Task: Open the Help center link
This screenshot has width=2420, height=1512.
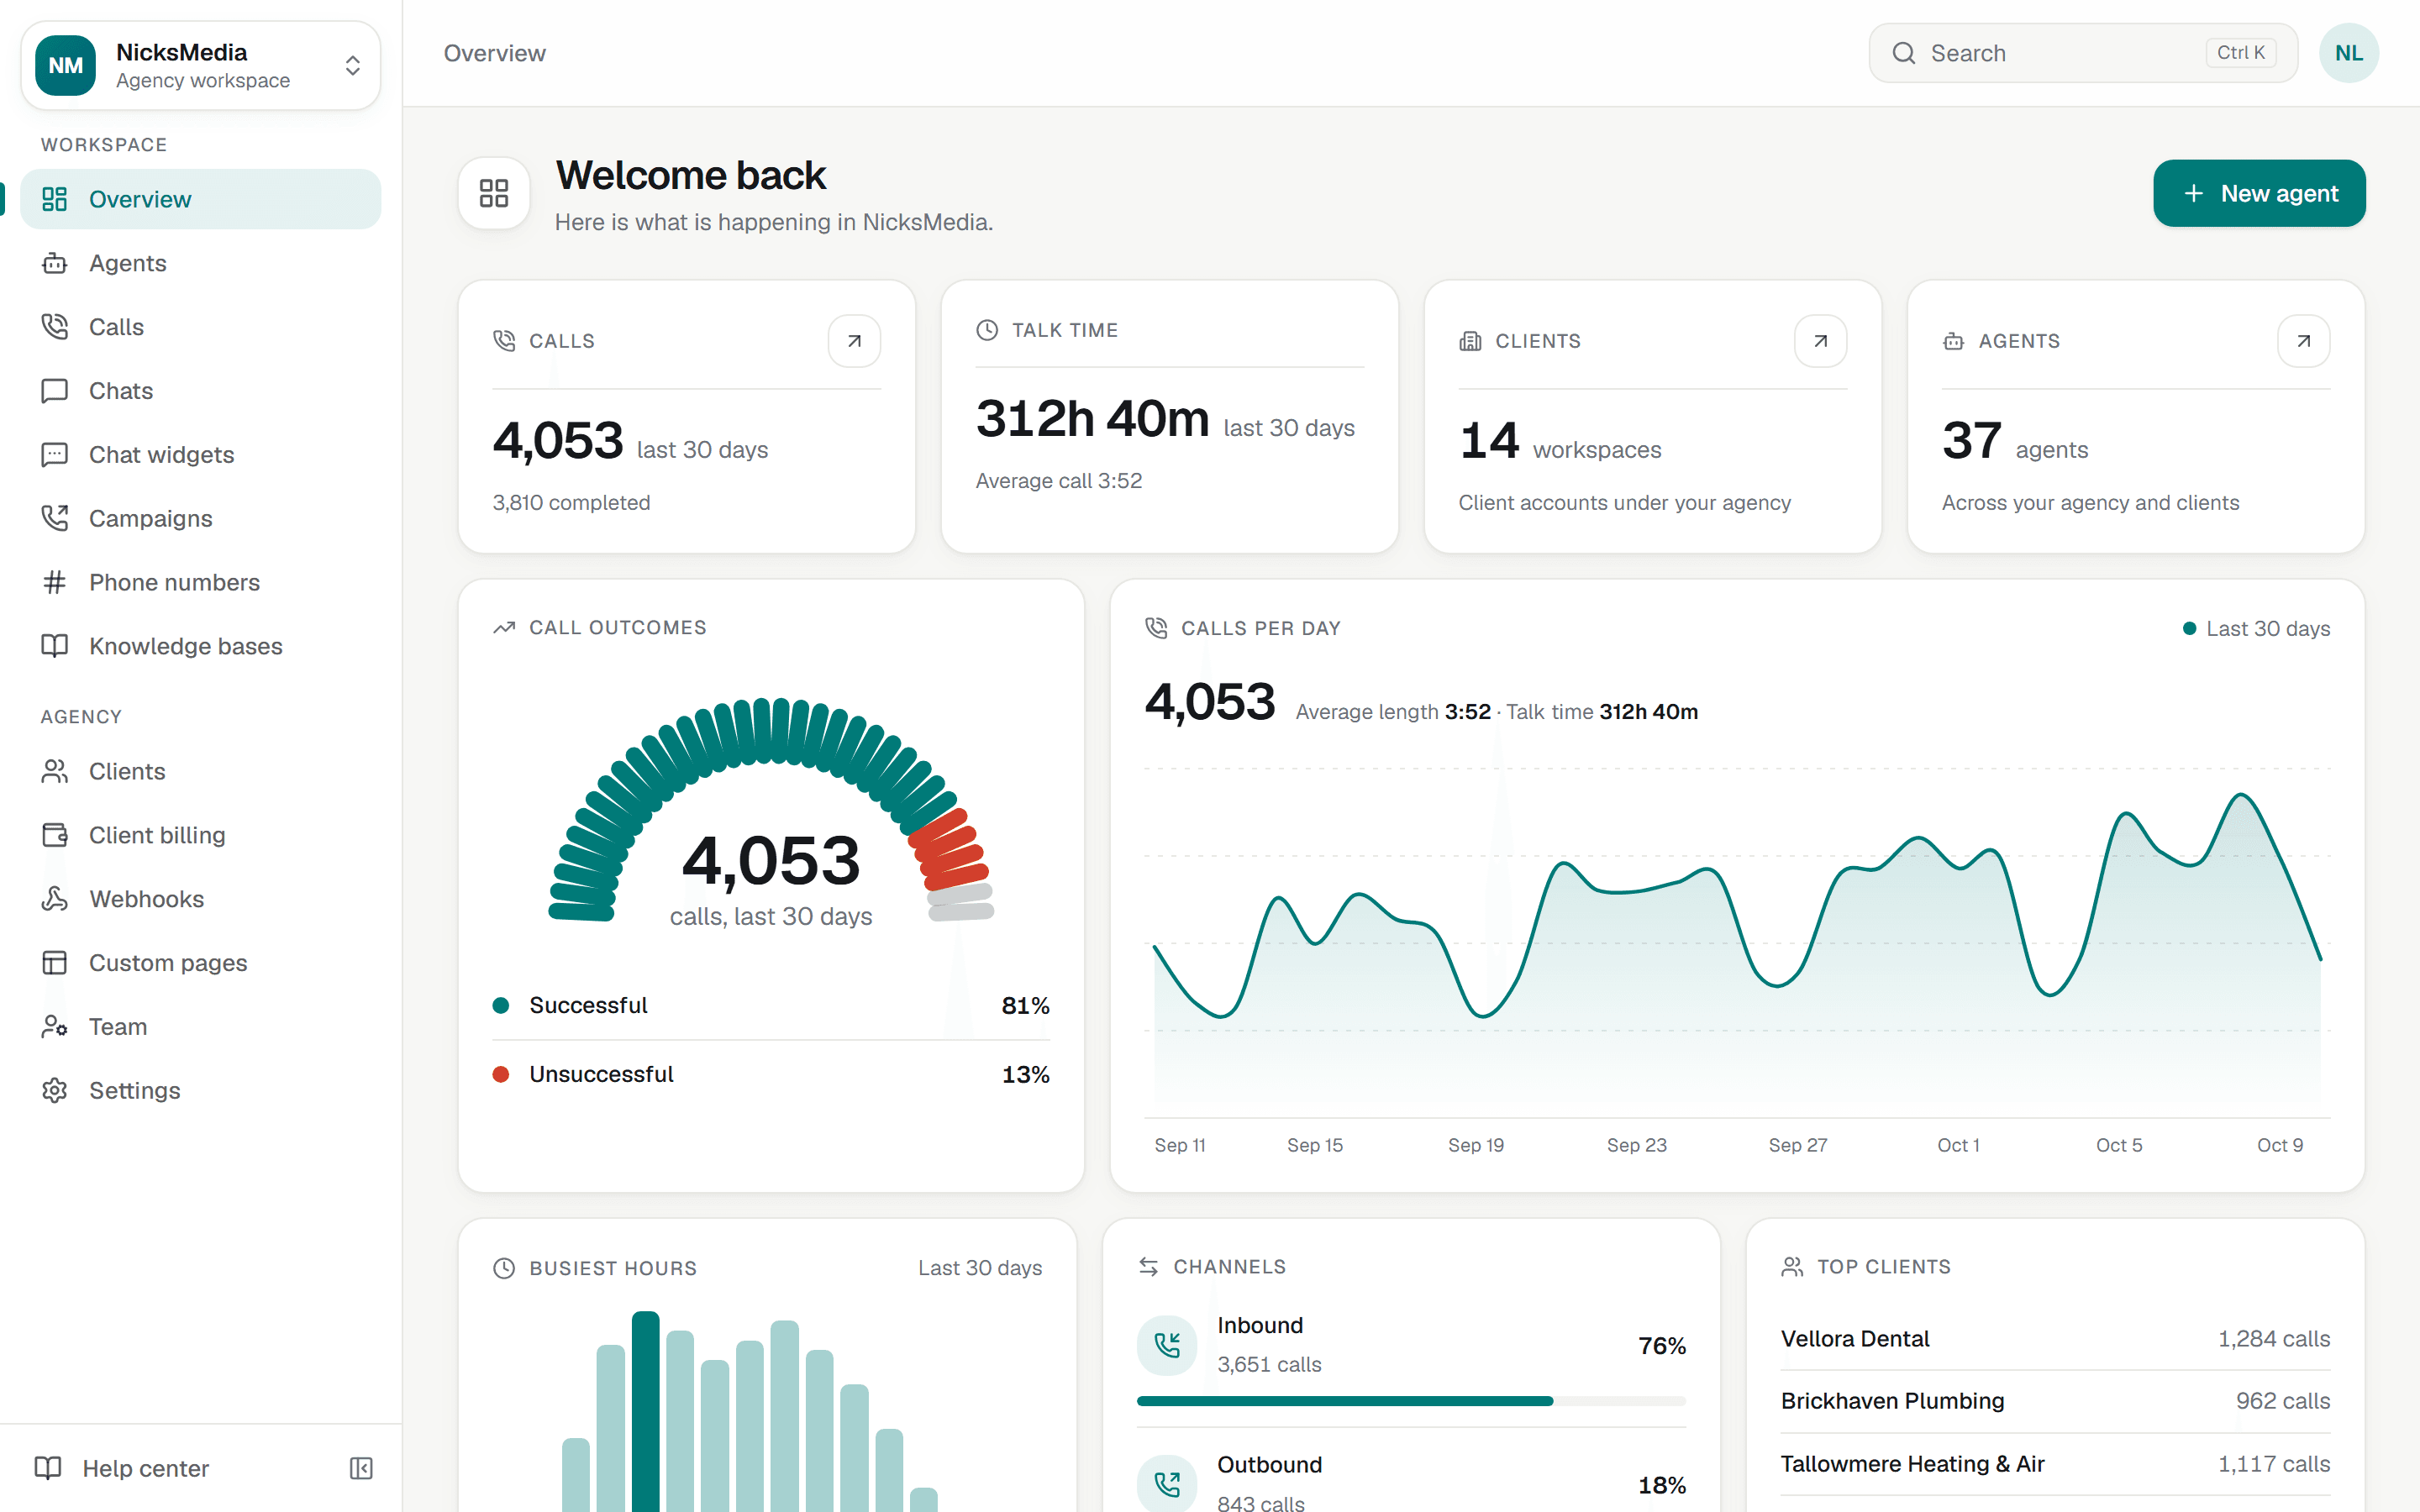Action: [x=122, y=1468]
